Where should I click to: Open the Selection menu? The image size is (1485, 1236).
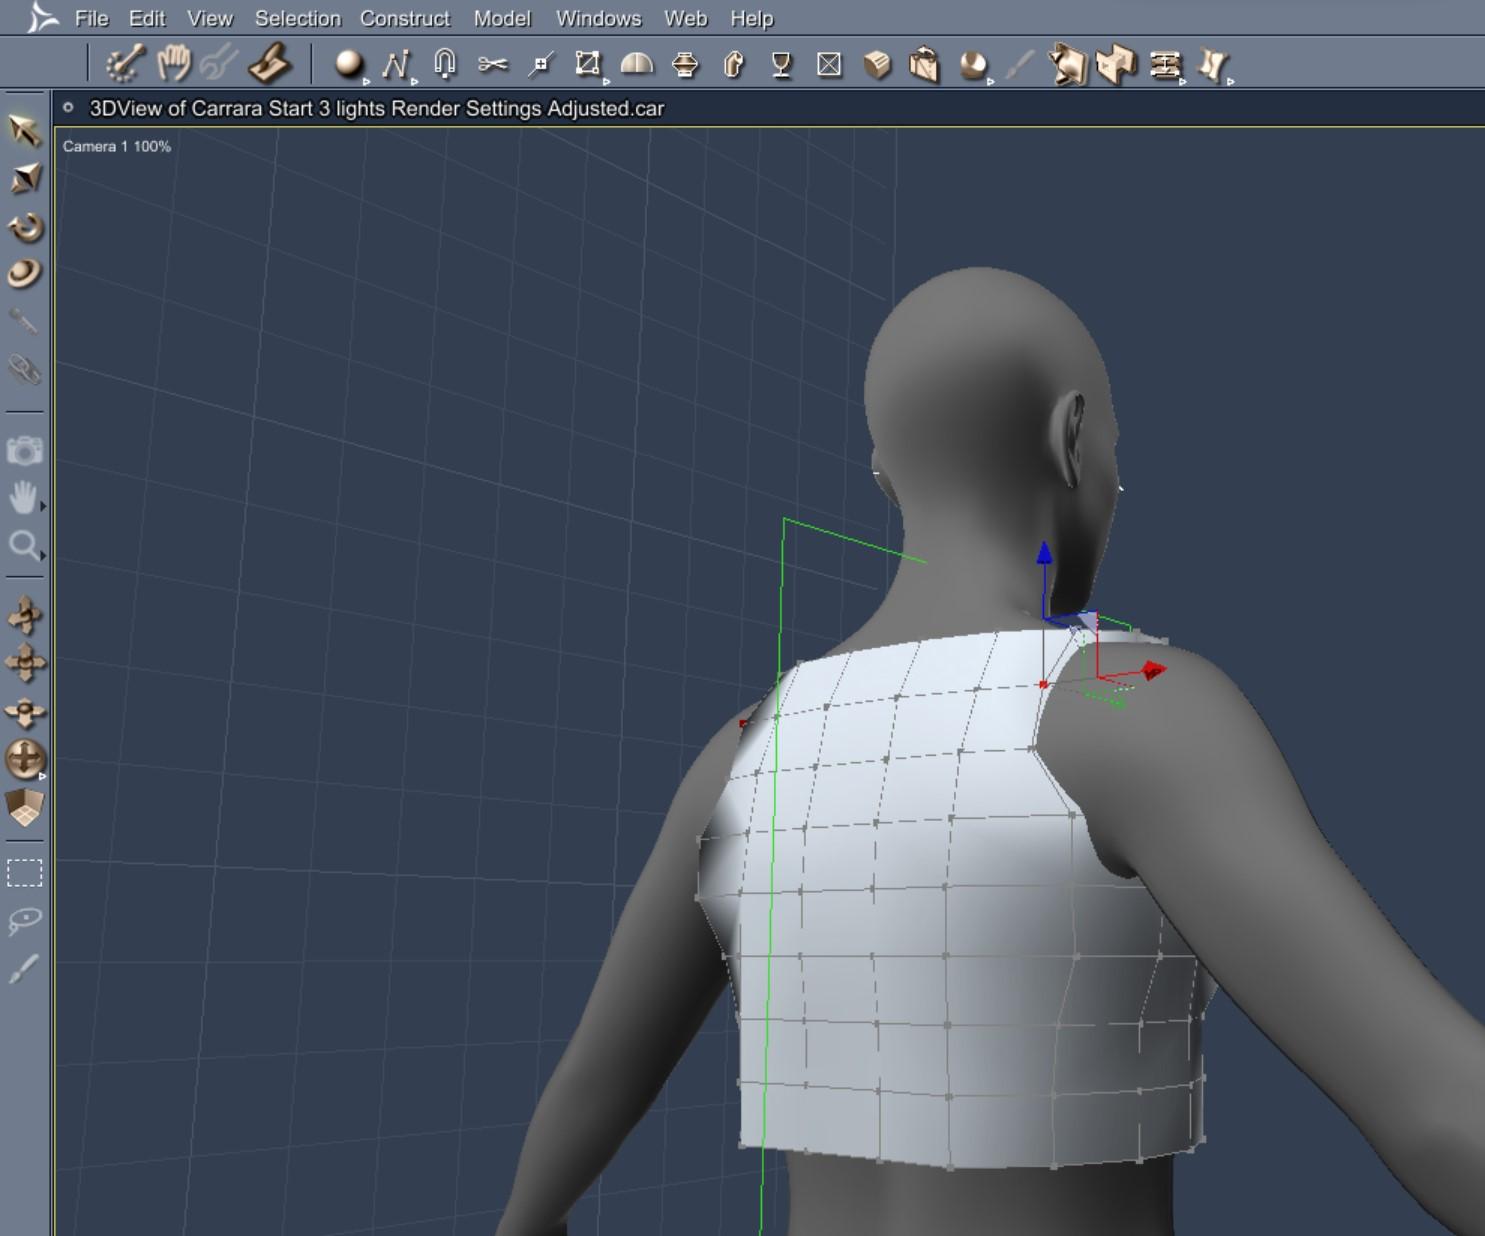click(x=298, y=18)
